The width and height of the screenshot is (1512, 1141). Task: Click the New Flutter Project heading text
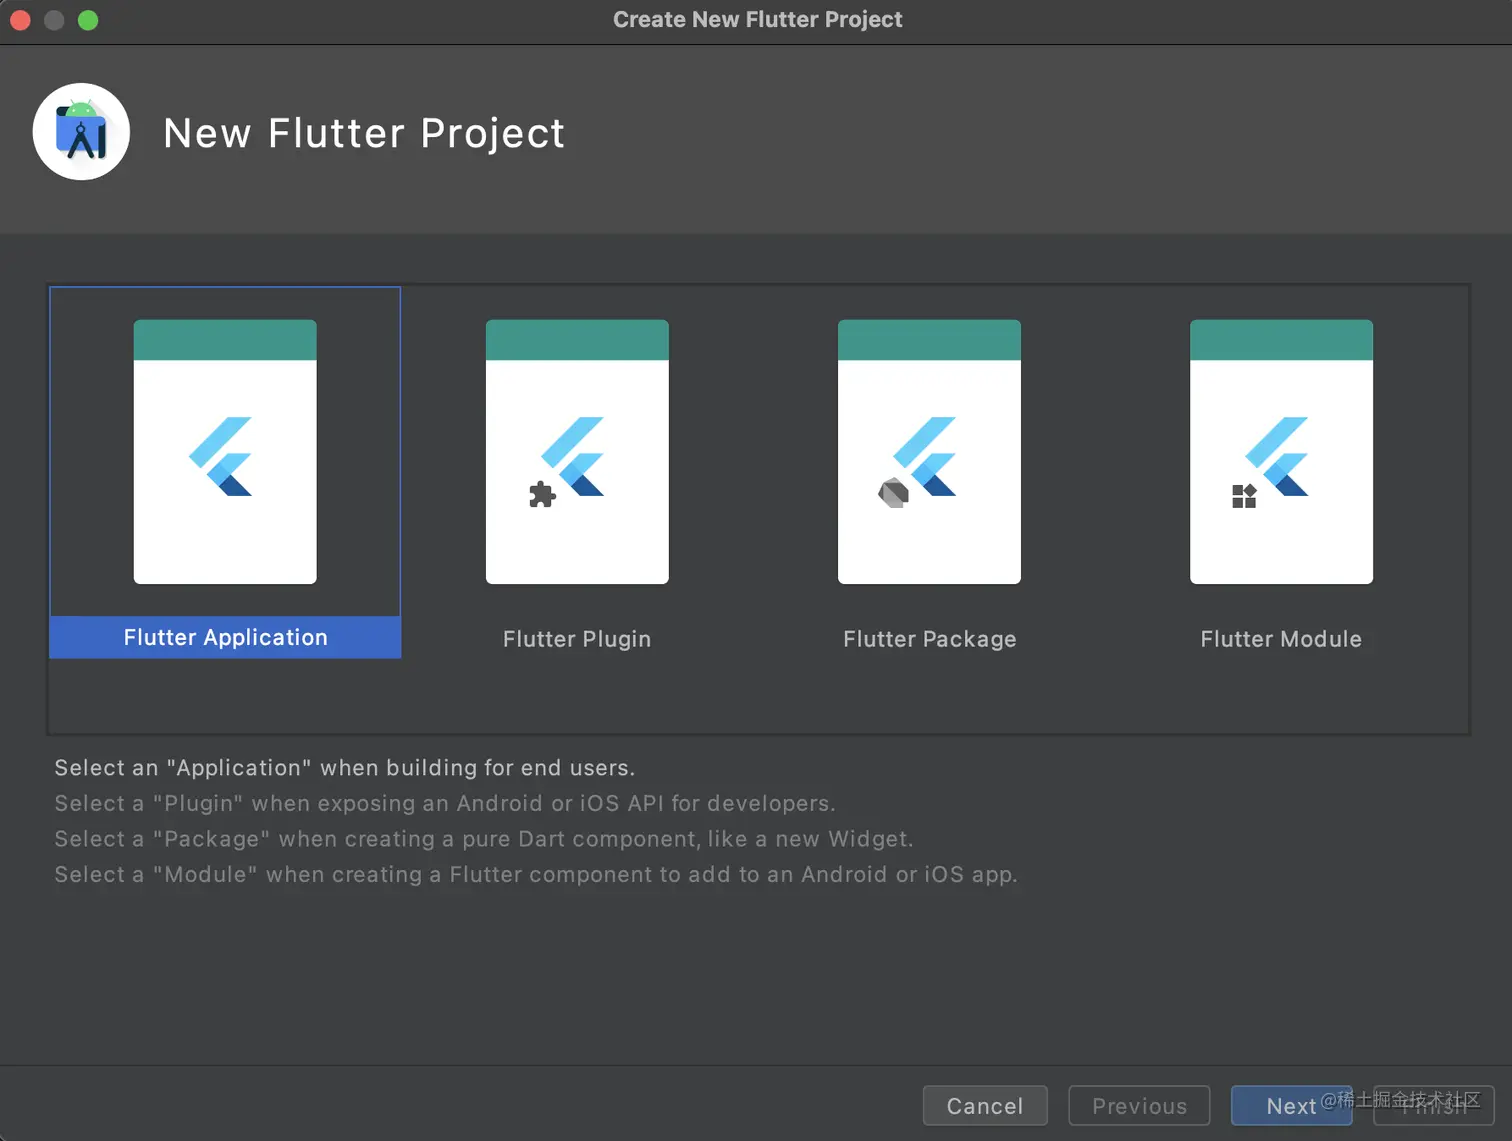pos(364,132)
